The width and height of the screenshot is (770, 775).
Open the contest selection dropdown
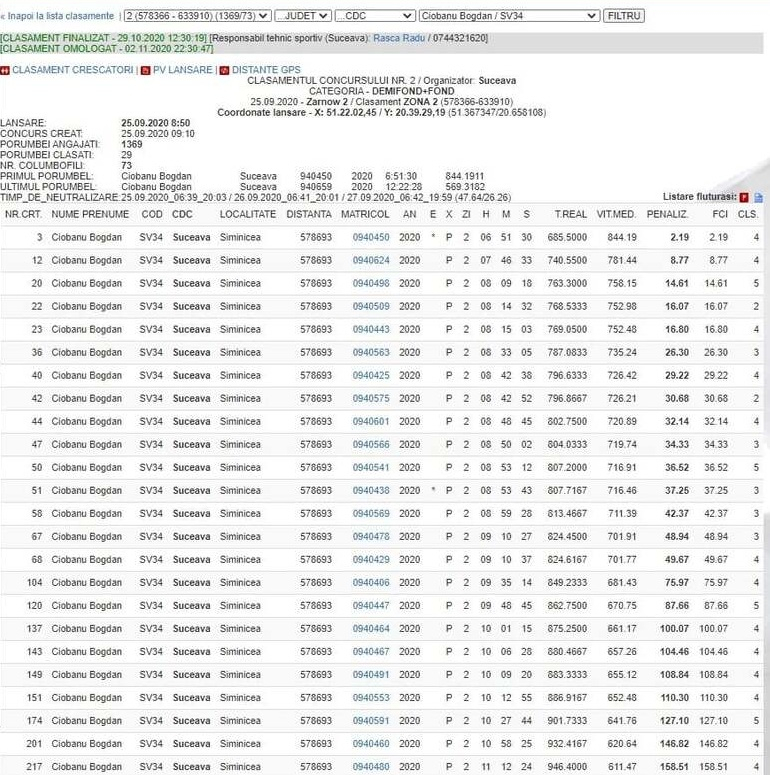tap(196, 16)
